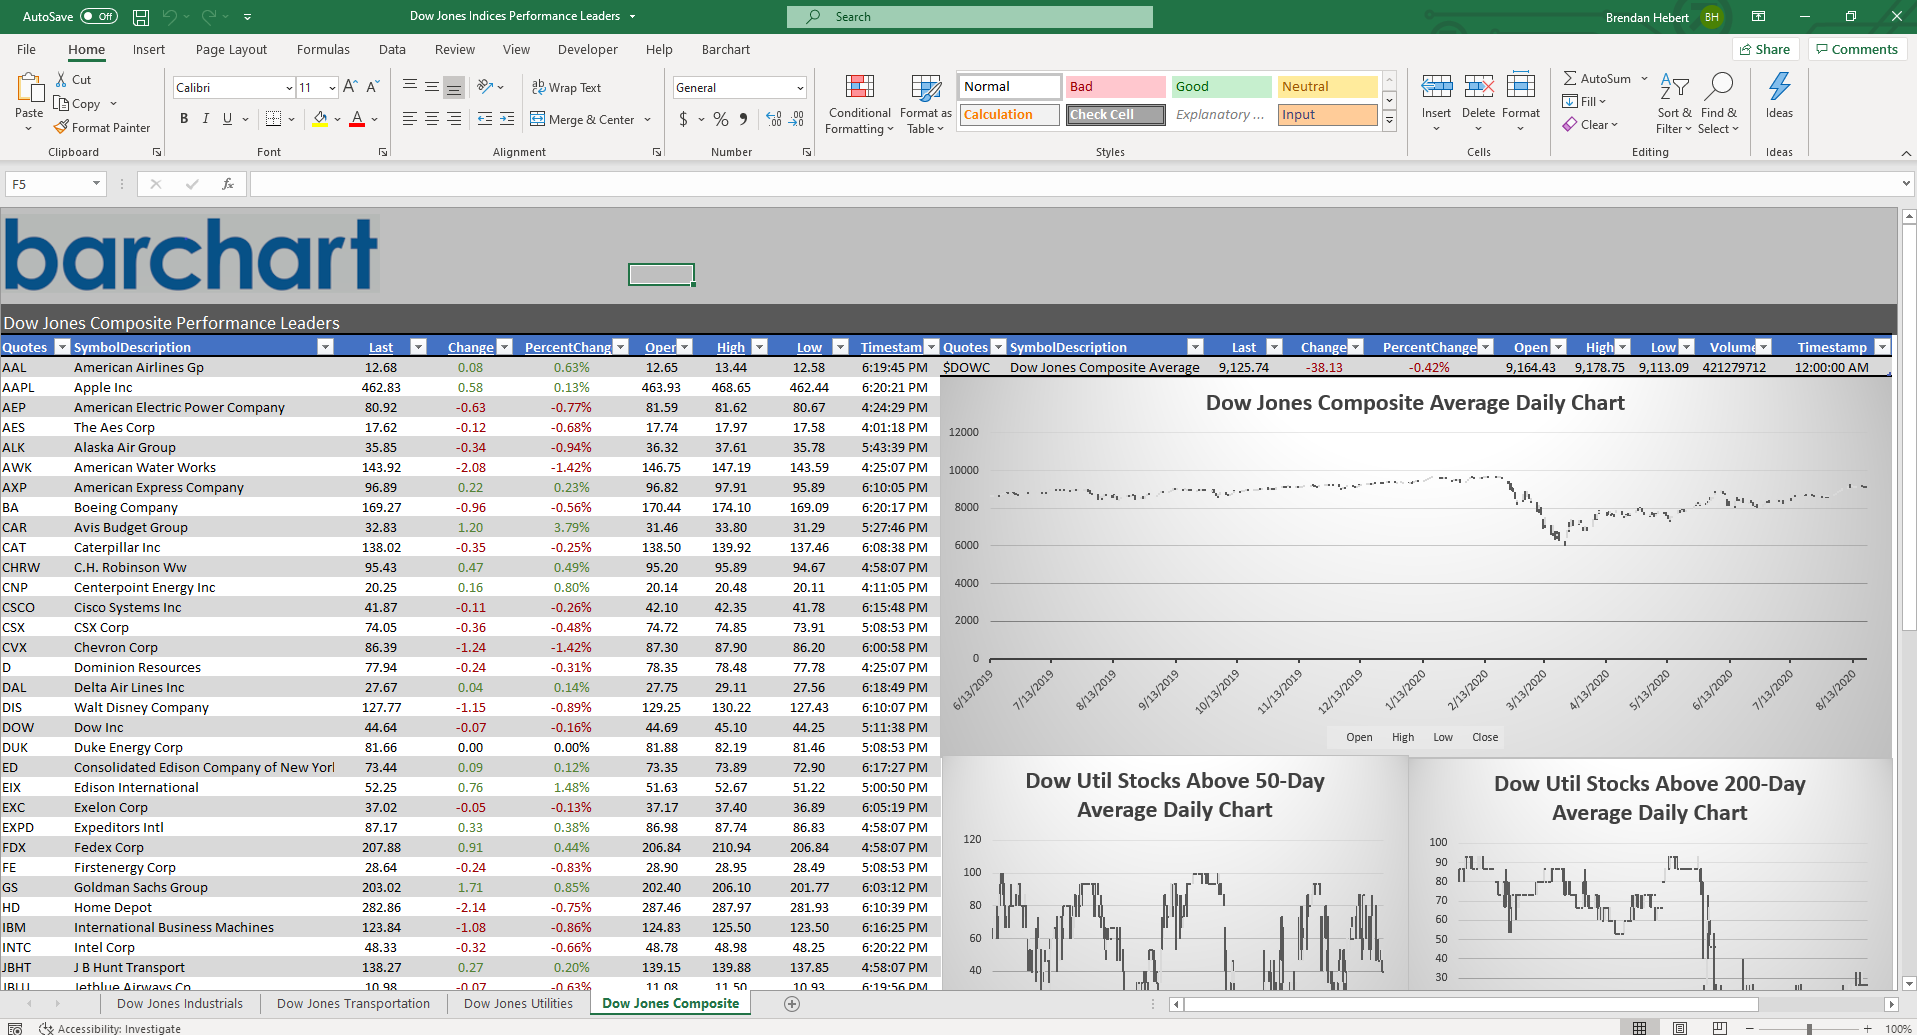1917x1035 pixels.
Task: Click Increase Font Size icon
Action: pyautogui.click(x=350, y=87)
